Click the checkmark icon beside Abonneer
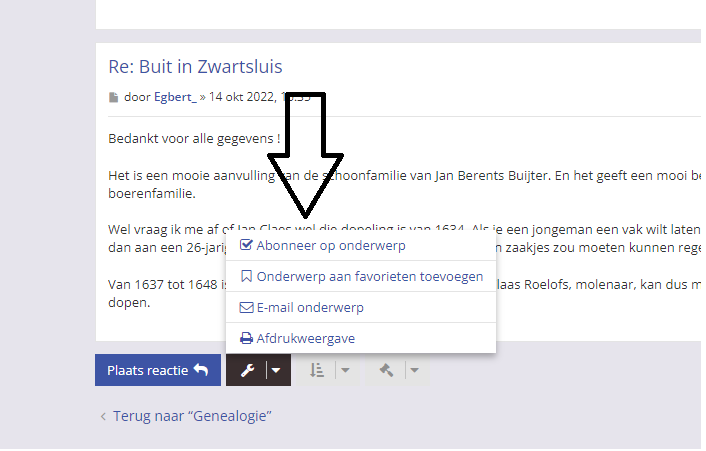 coord(246,245)
